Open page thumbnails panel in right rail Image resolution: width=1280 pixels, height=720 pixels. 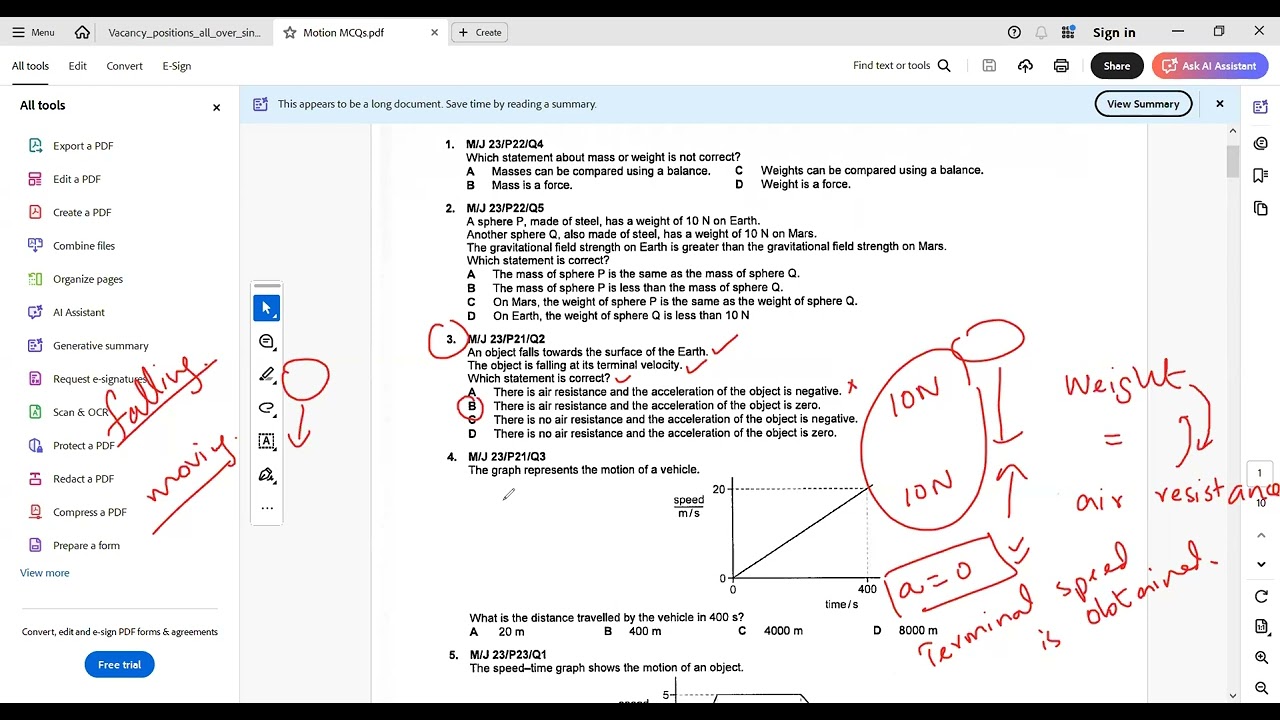coord(1260,208)
